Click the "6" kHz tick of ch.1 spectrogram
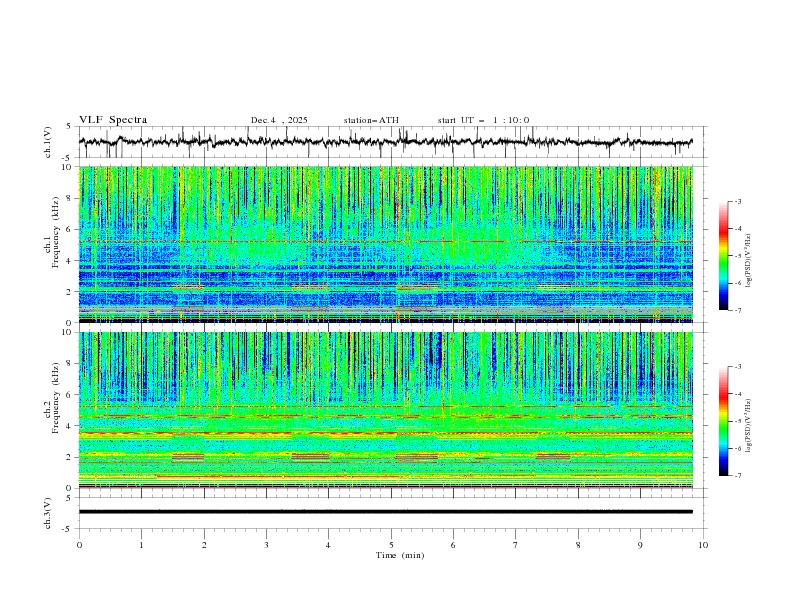This screenshot has width=792, height=612. click(71, 229)
